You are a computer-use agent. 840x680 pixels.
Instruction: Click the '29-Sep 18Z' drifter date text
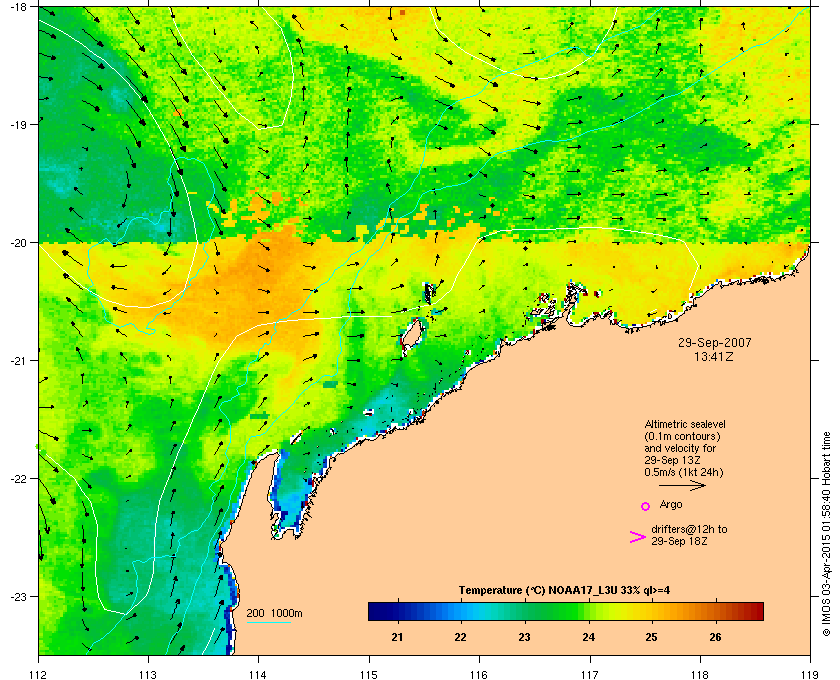(x=679, y=541)
